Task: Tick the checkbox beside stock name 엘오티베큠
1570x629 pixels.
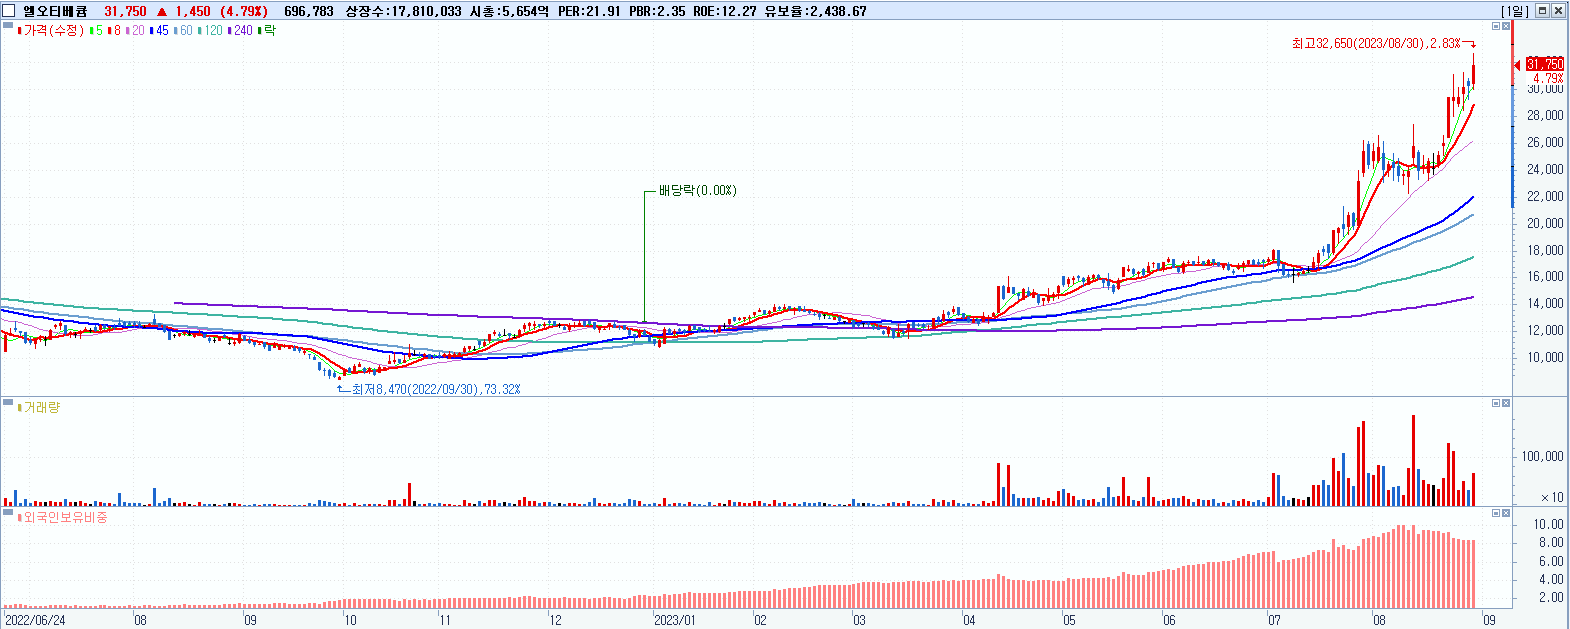Action: point(10,11)
